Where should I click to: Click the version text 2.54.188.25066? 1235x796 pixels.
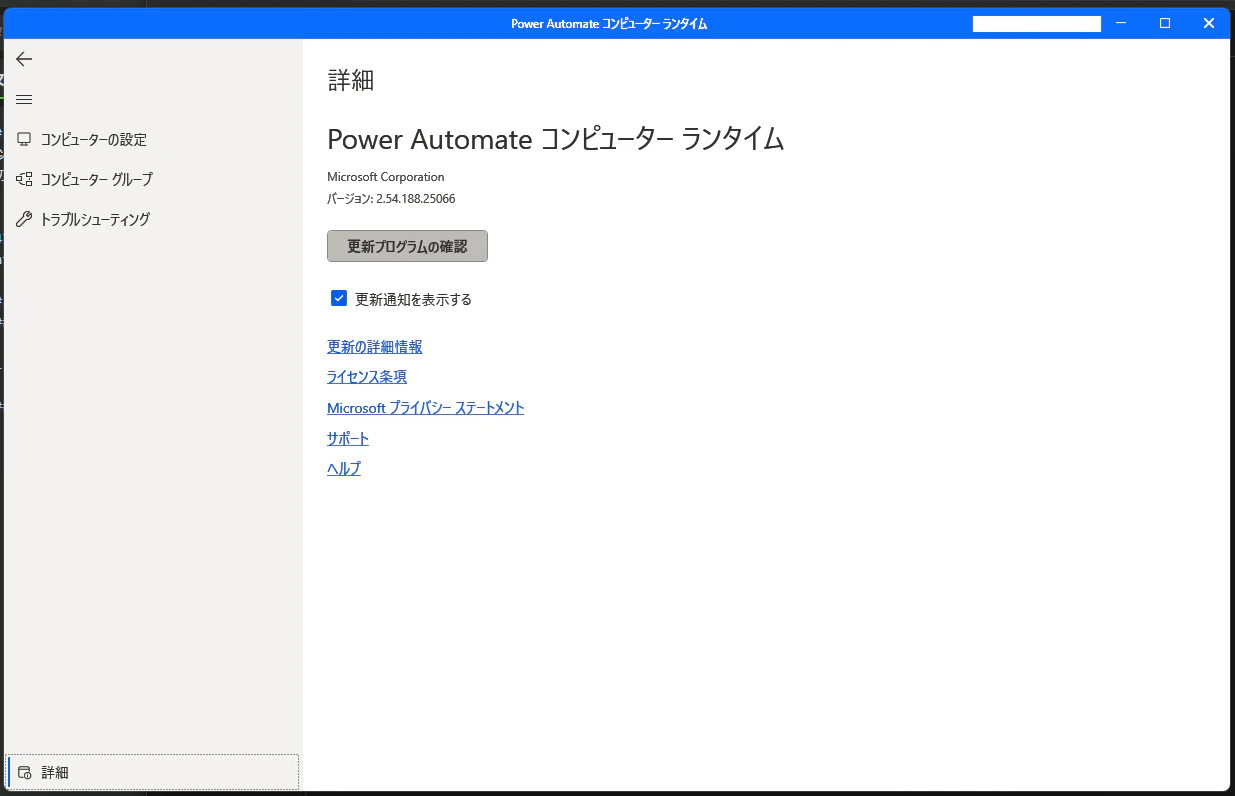point(415,199)
